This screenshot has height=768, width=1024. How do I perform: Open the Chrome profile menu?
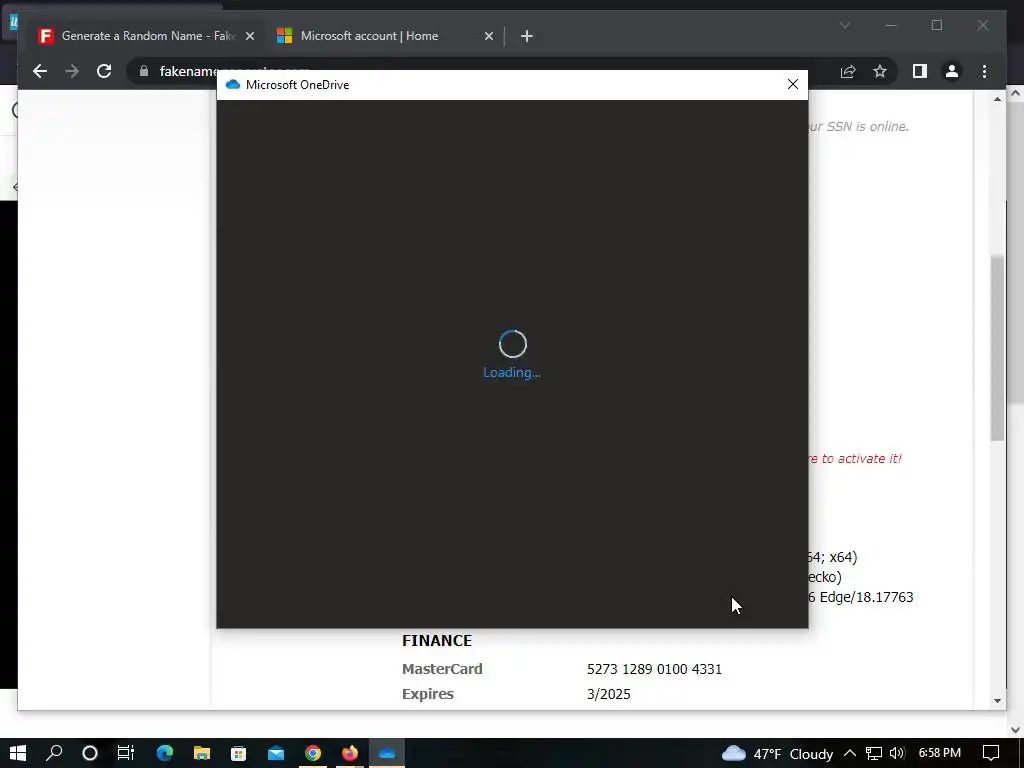click(952, 71)
